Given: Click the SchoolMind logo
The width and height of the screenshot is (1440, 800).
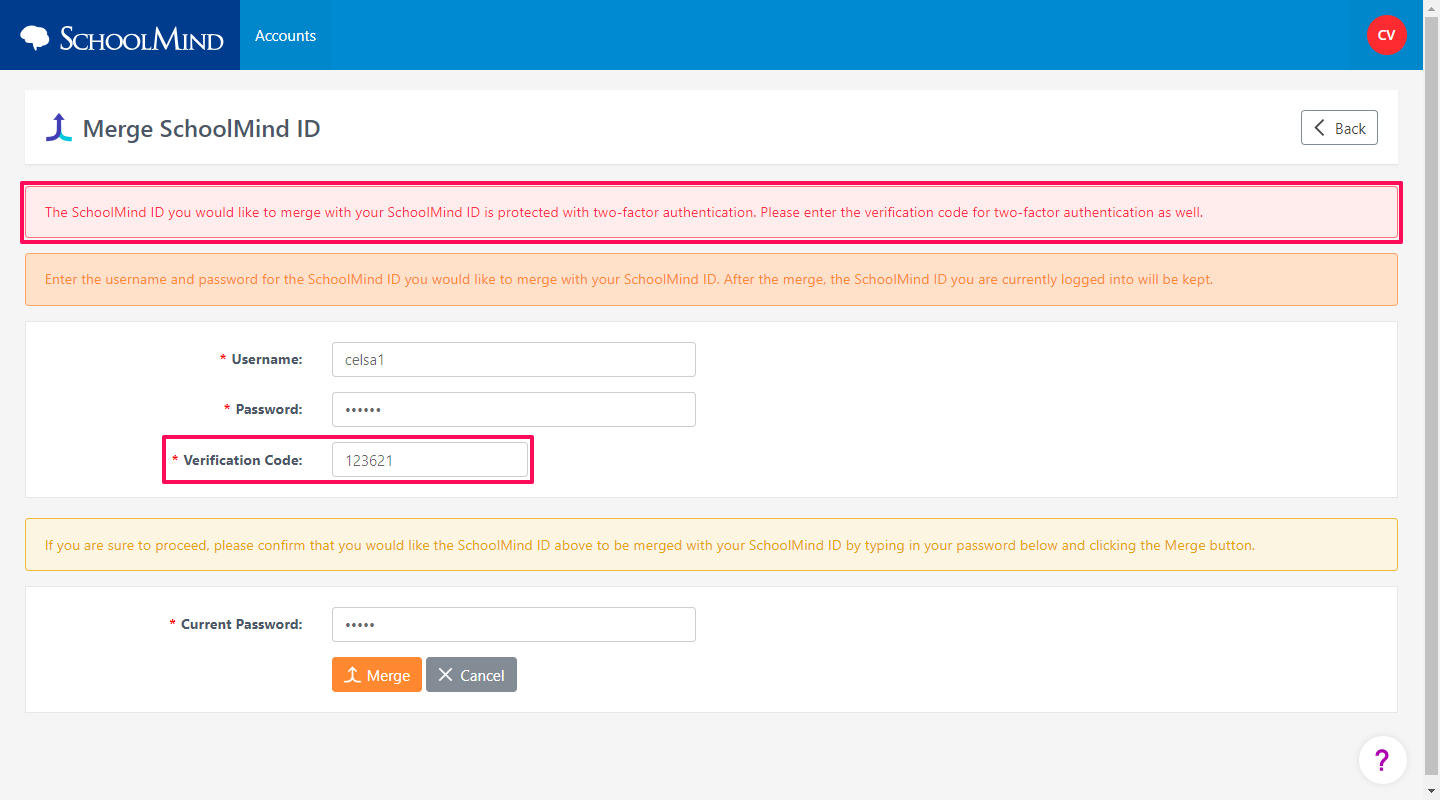Looking at the screenshot, I should point(121,38).
